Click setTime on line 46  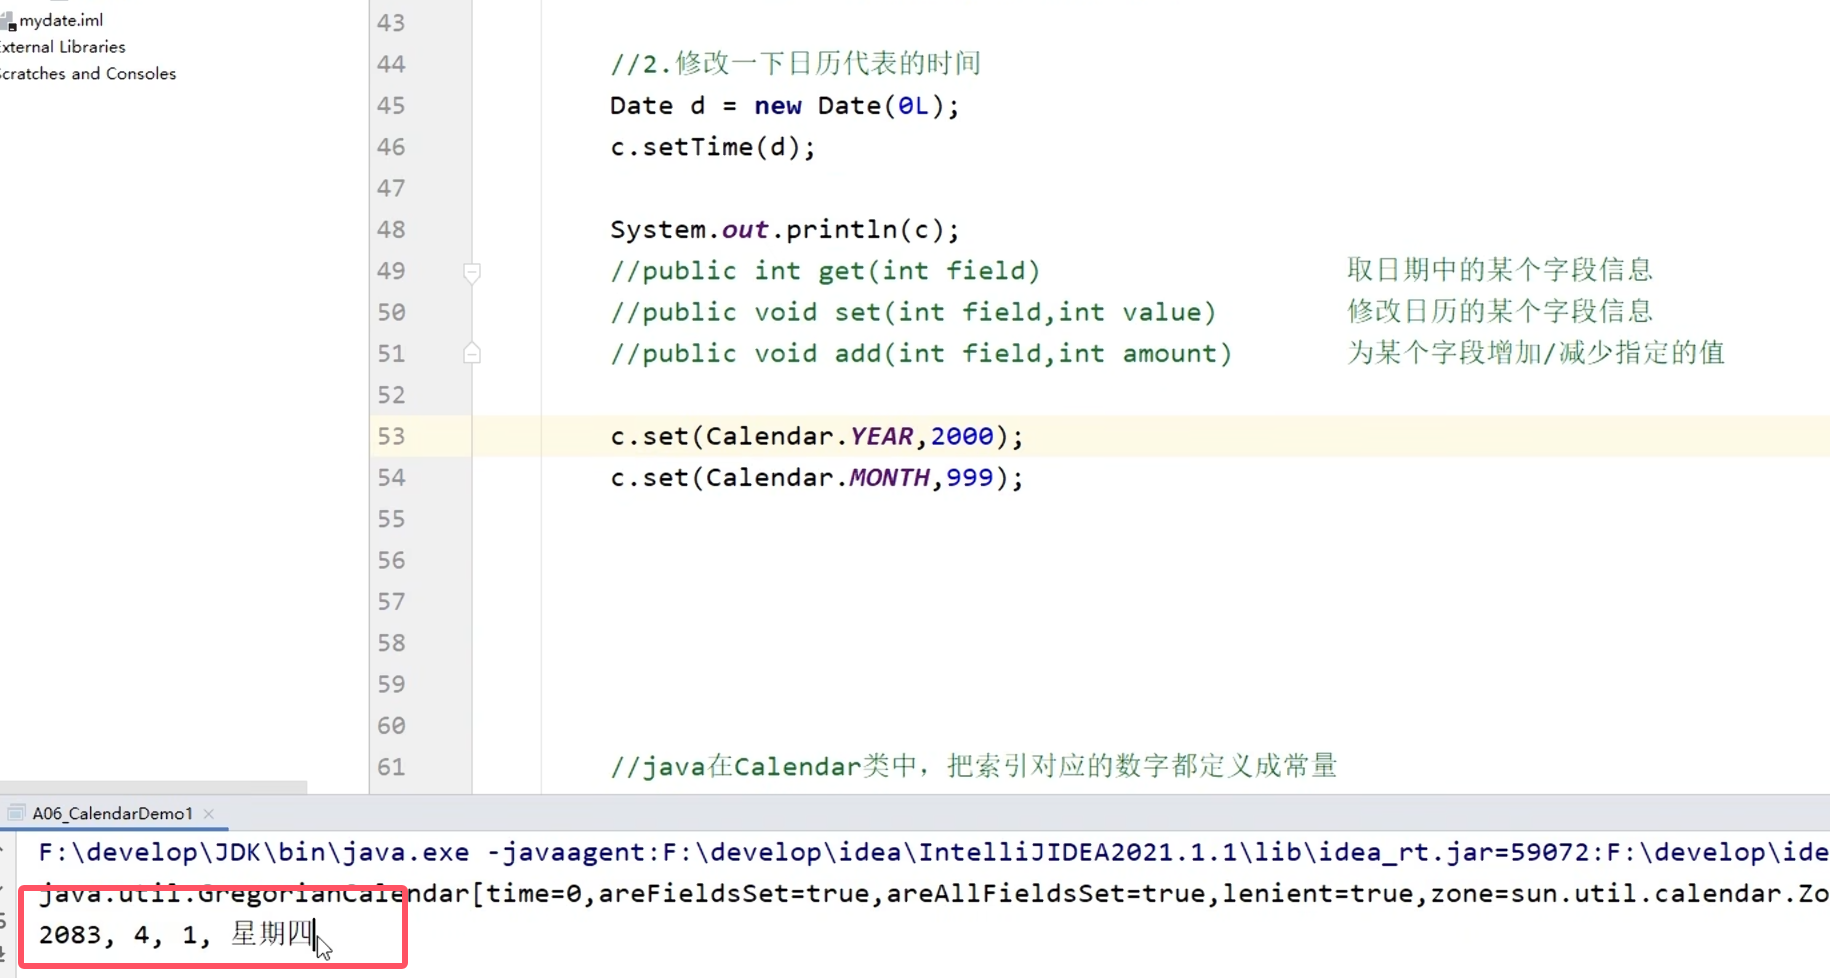point(697,147)
